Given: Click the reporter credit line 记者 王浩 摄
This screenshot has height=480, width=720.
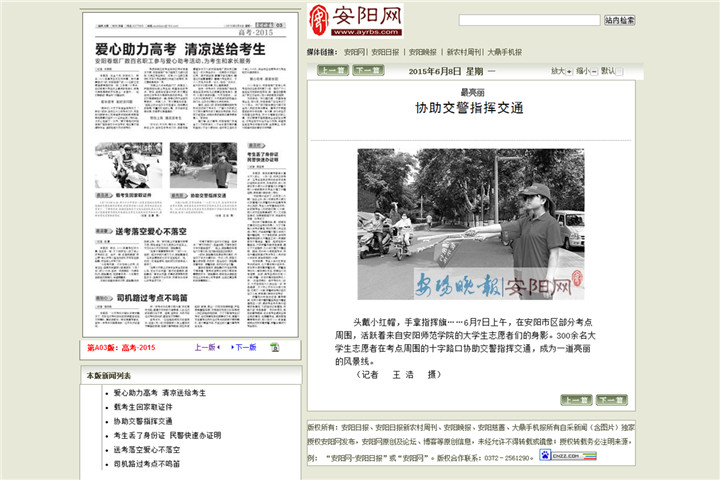Looking at the screenshot, I should [x=399, y=375].
